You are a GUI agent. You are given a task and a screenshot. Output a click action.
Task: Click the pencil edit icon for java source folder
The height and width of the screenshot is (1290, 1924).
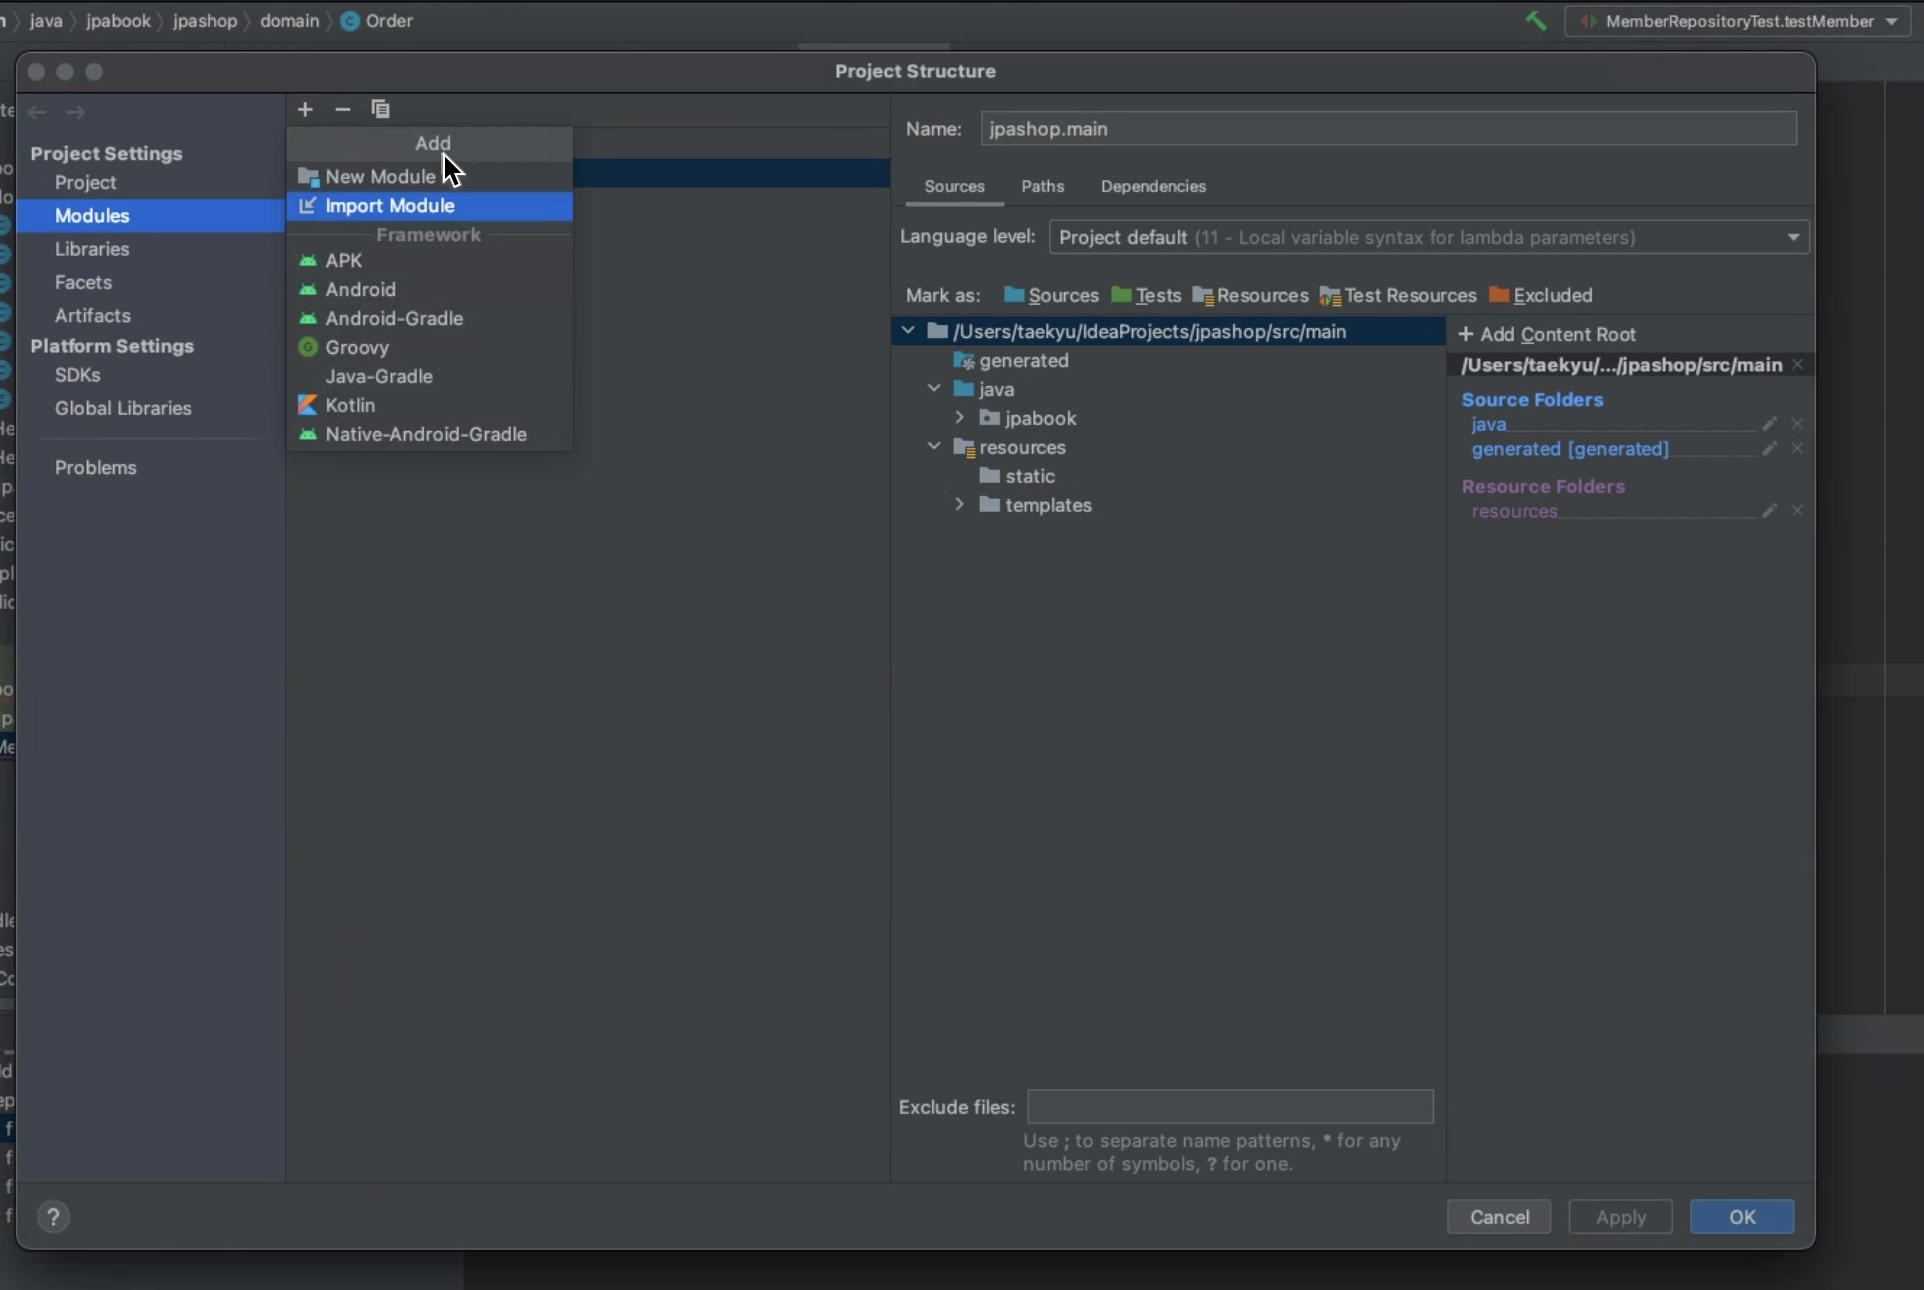pyautogui.click(x=1769, y=424)
